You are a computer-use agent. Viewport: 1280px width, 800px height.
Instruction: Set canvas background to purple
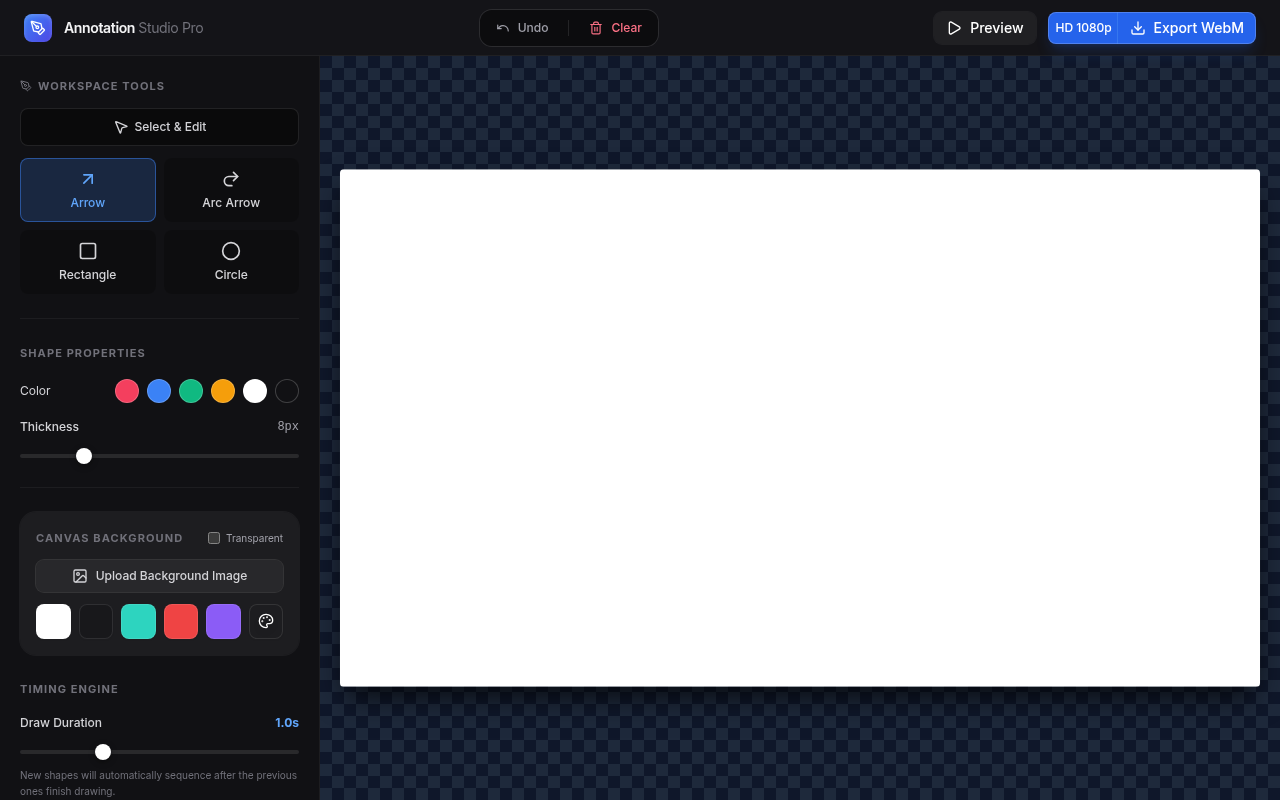(x=223, y=621)
